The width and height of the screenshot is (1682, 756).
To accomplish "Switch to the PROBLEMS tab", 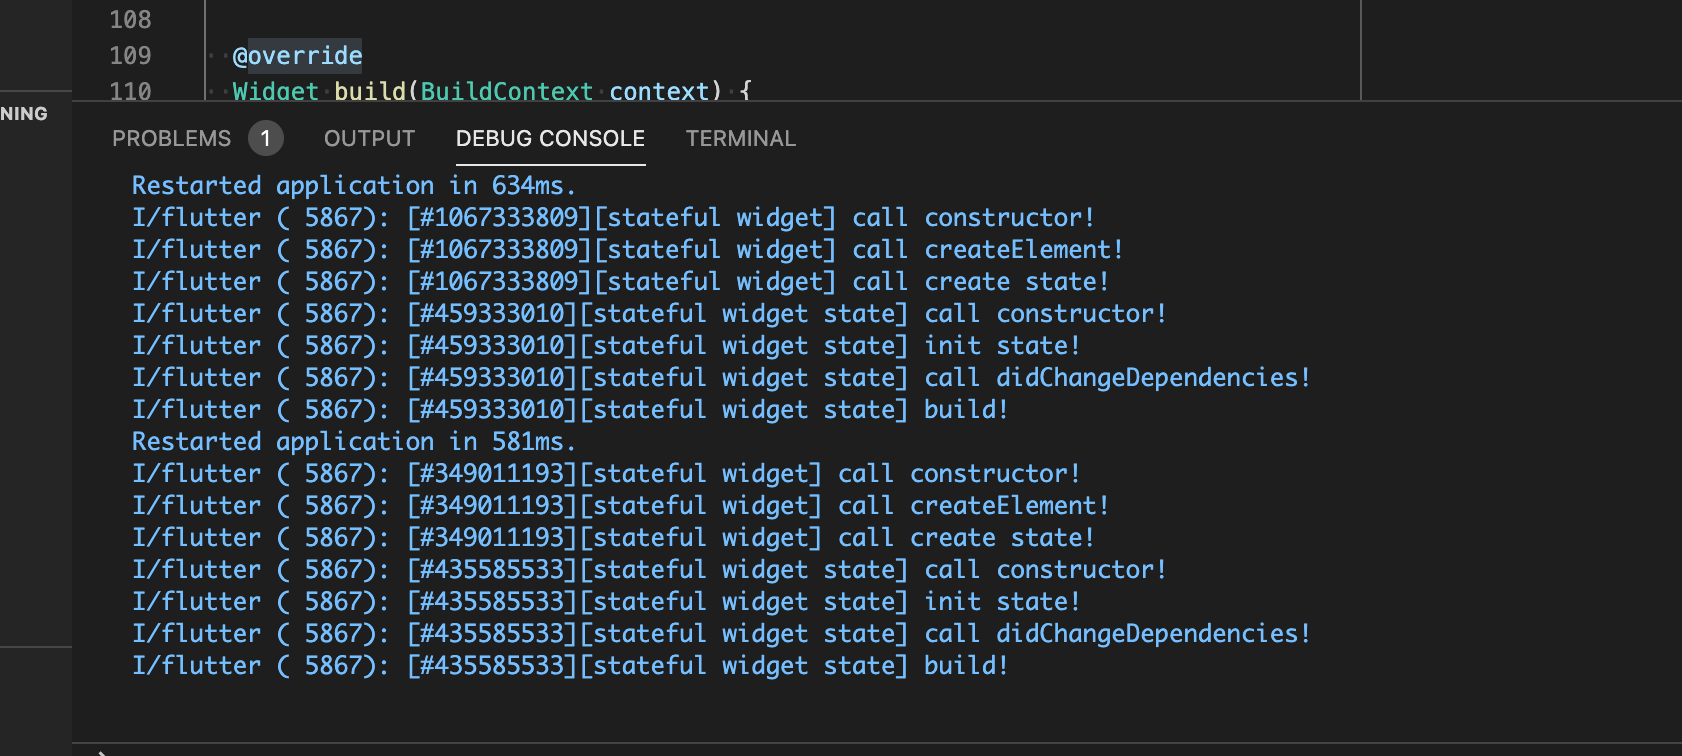I will tap(171, 139).
